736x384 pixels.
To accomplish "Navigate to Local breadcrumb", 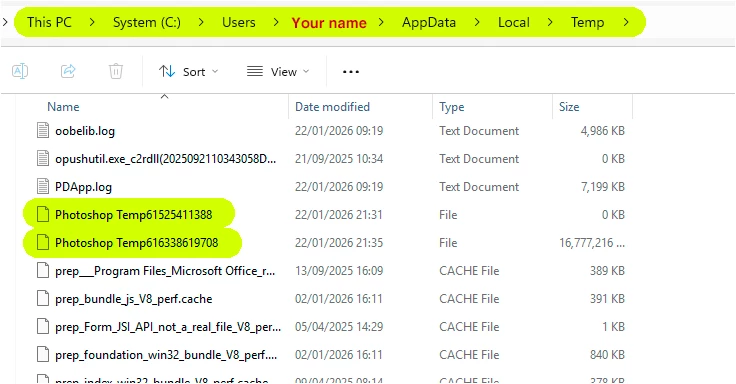I will tap(514, 22).
